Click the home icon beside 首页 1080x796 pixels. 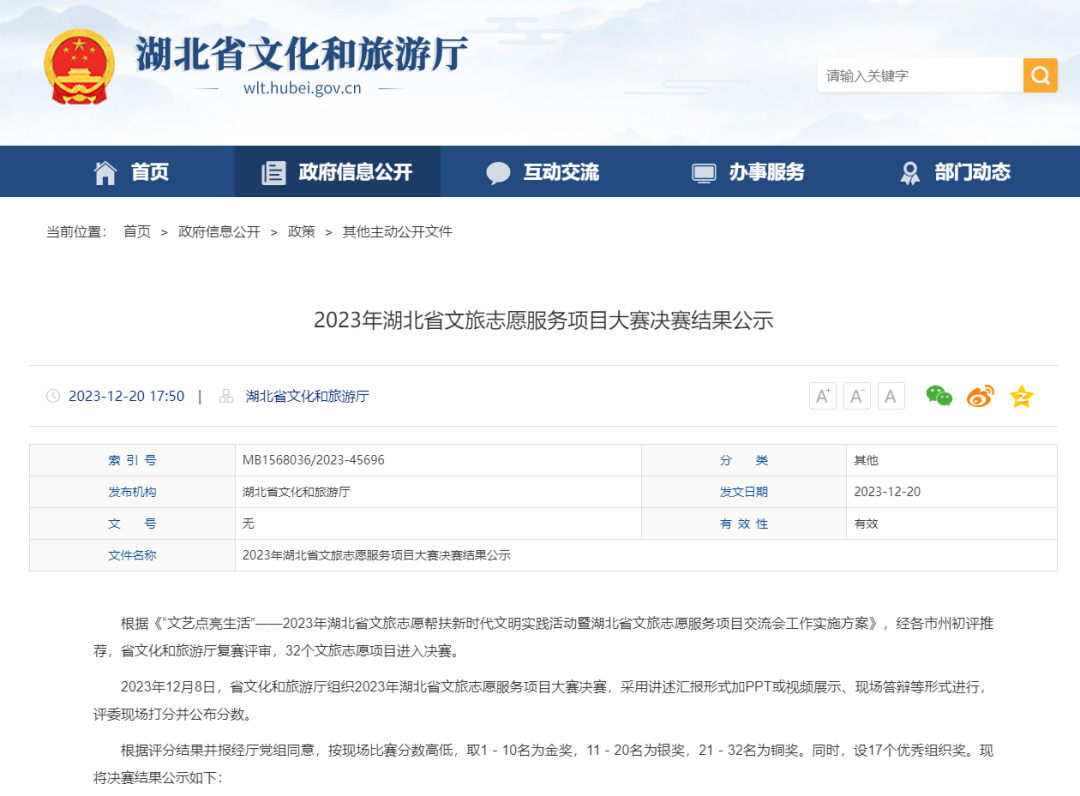[x=104, y=171]
